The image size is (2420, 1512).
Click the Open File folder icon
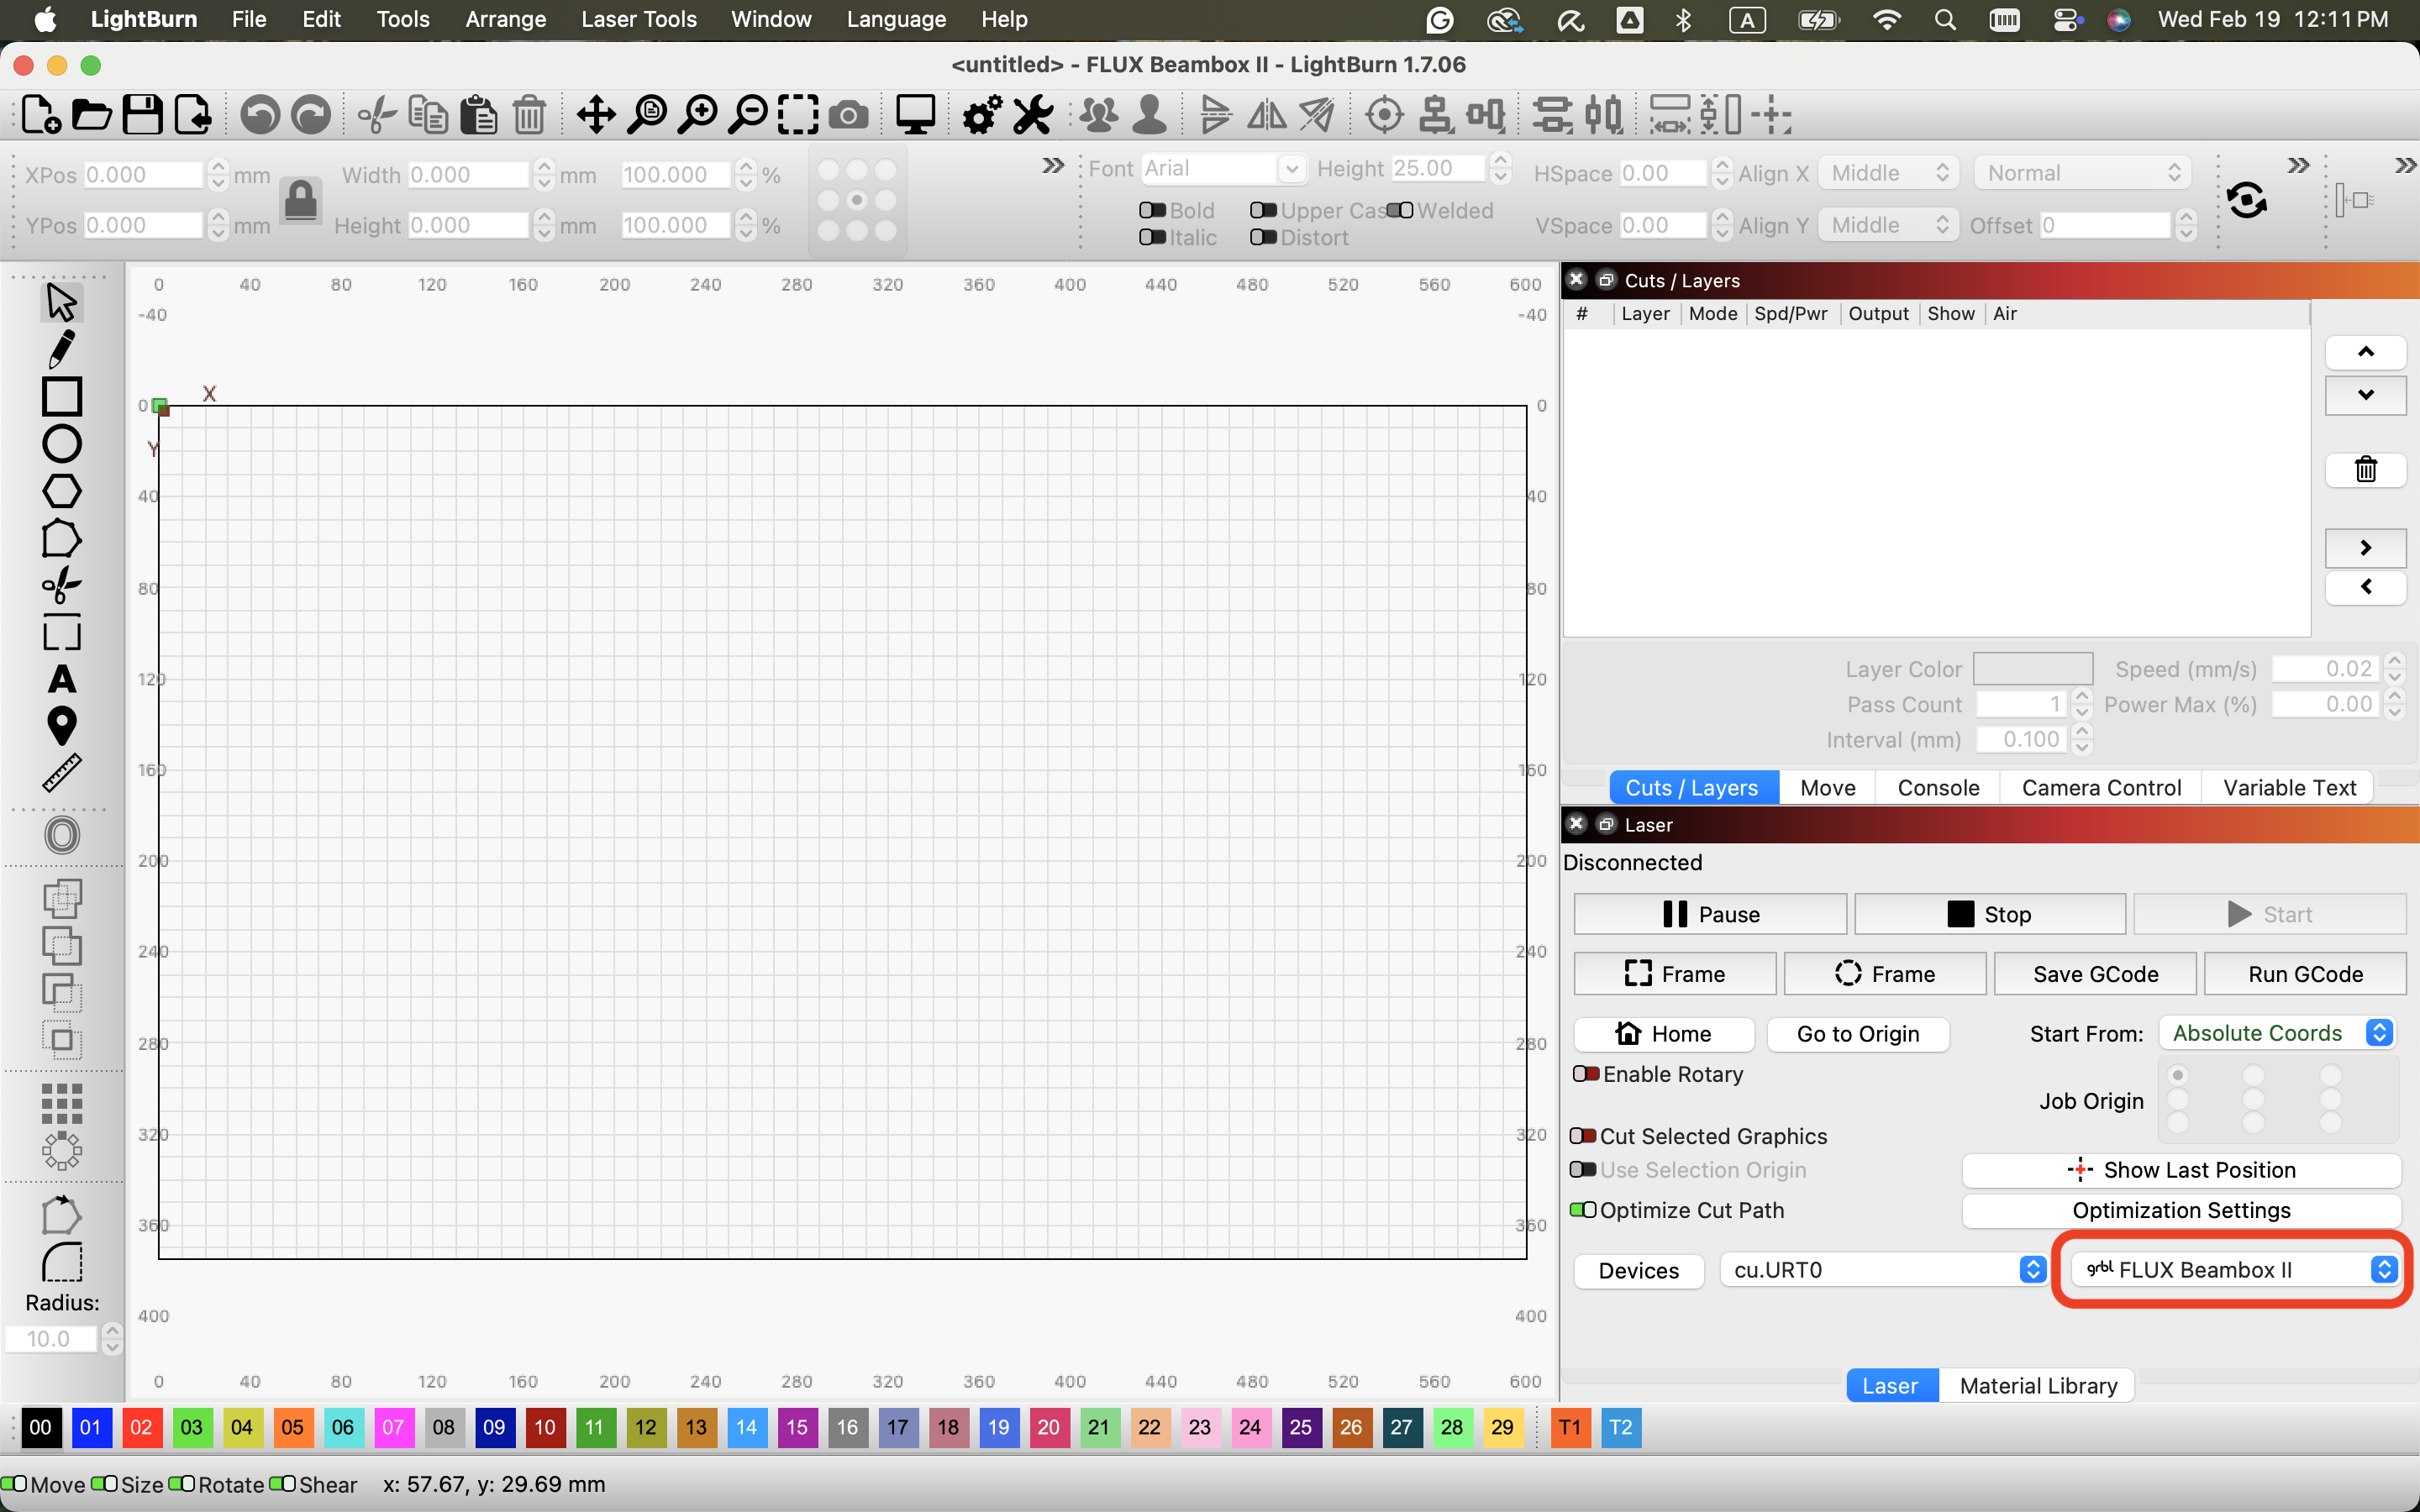91,115
